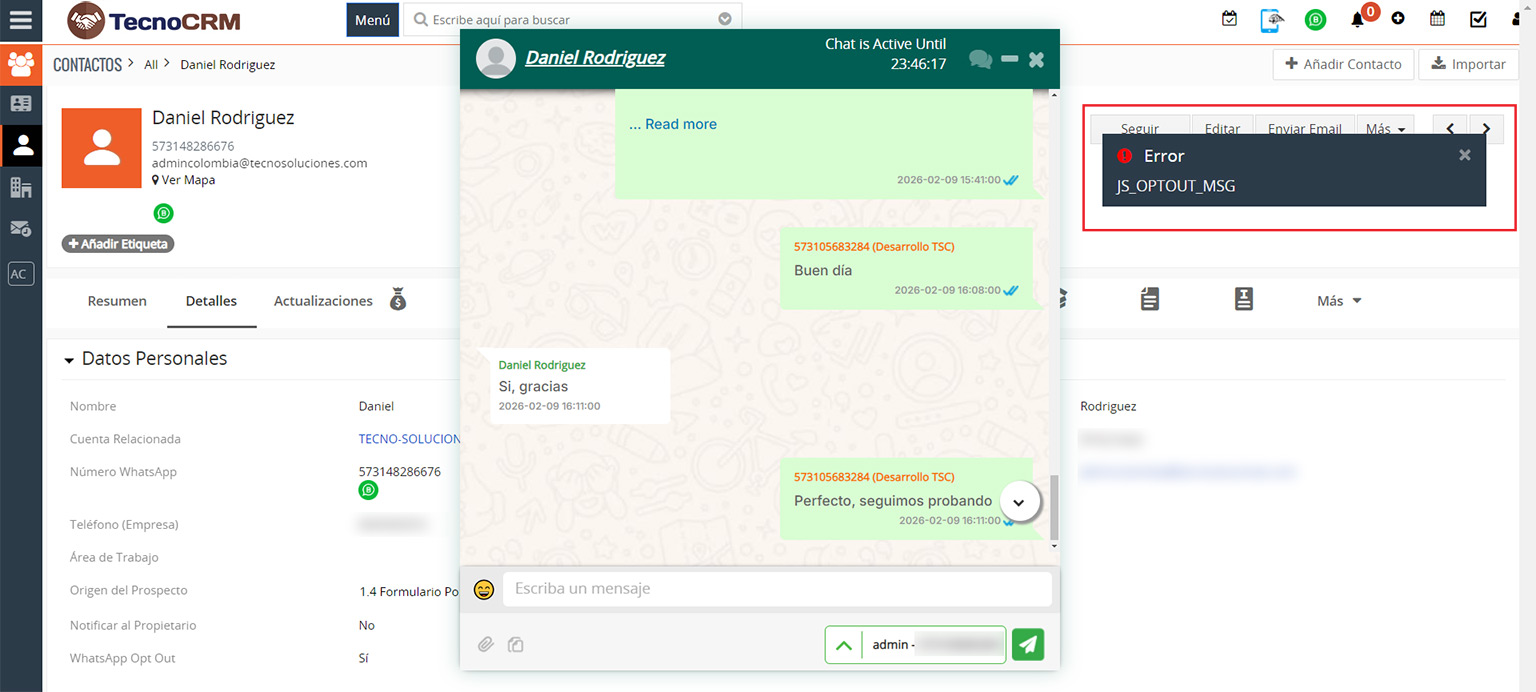The height and width of the screenshot is (692, 1536).
Task: Open the Más dropdown in tab row
Action: coord(1339,301)
